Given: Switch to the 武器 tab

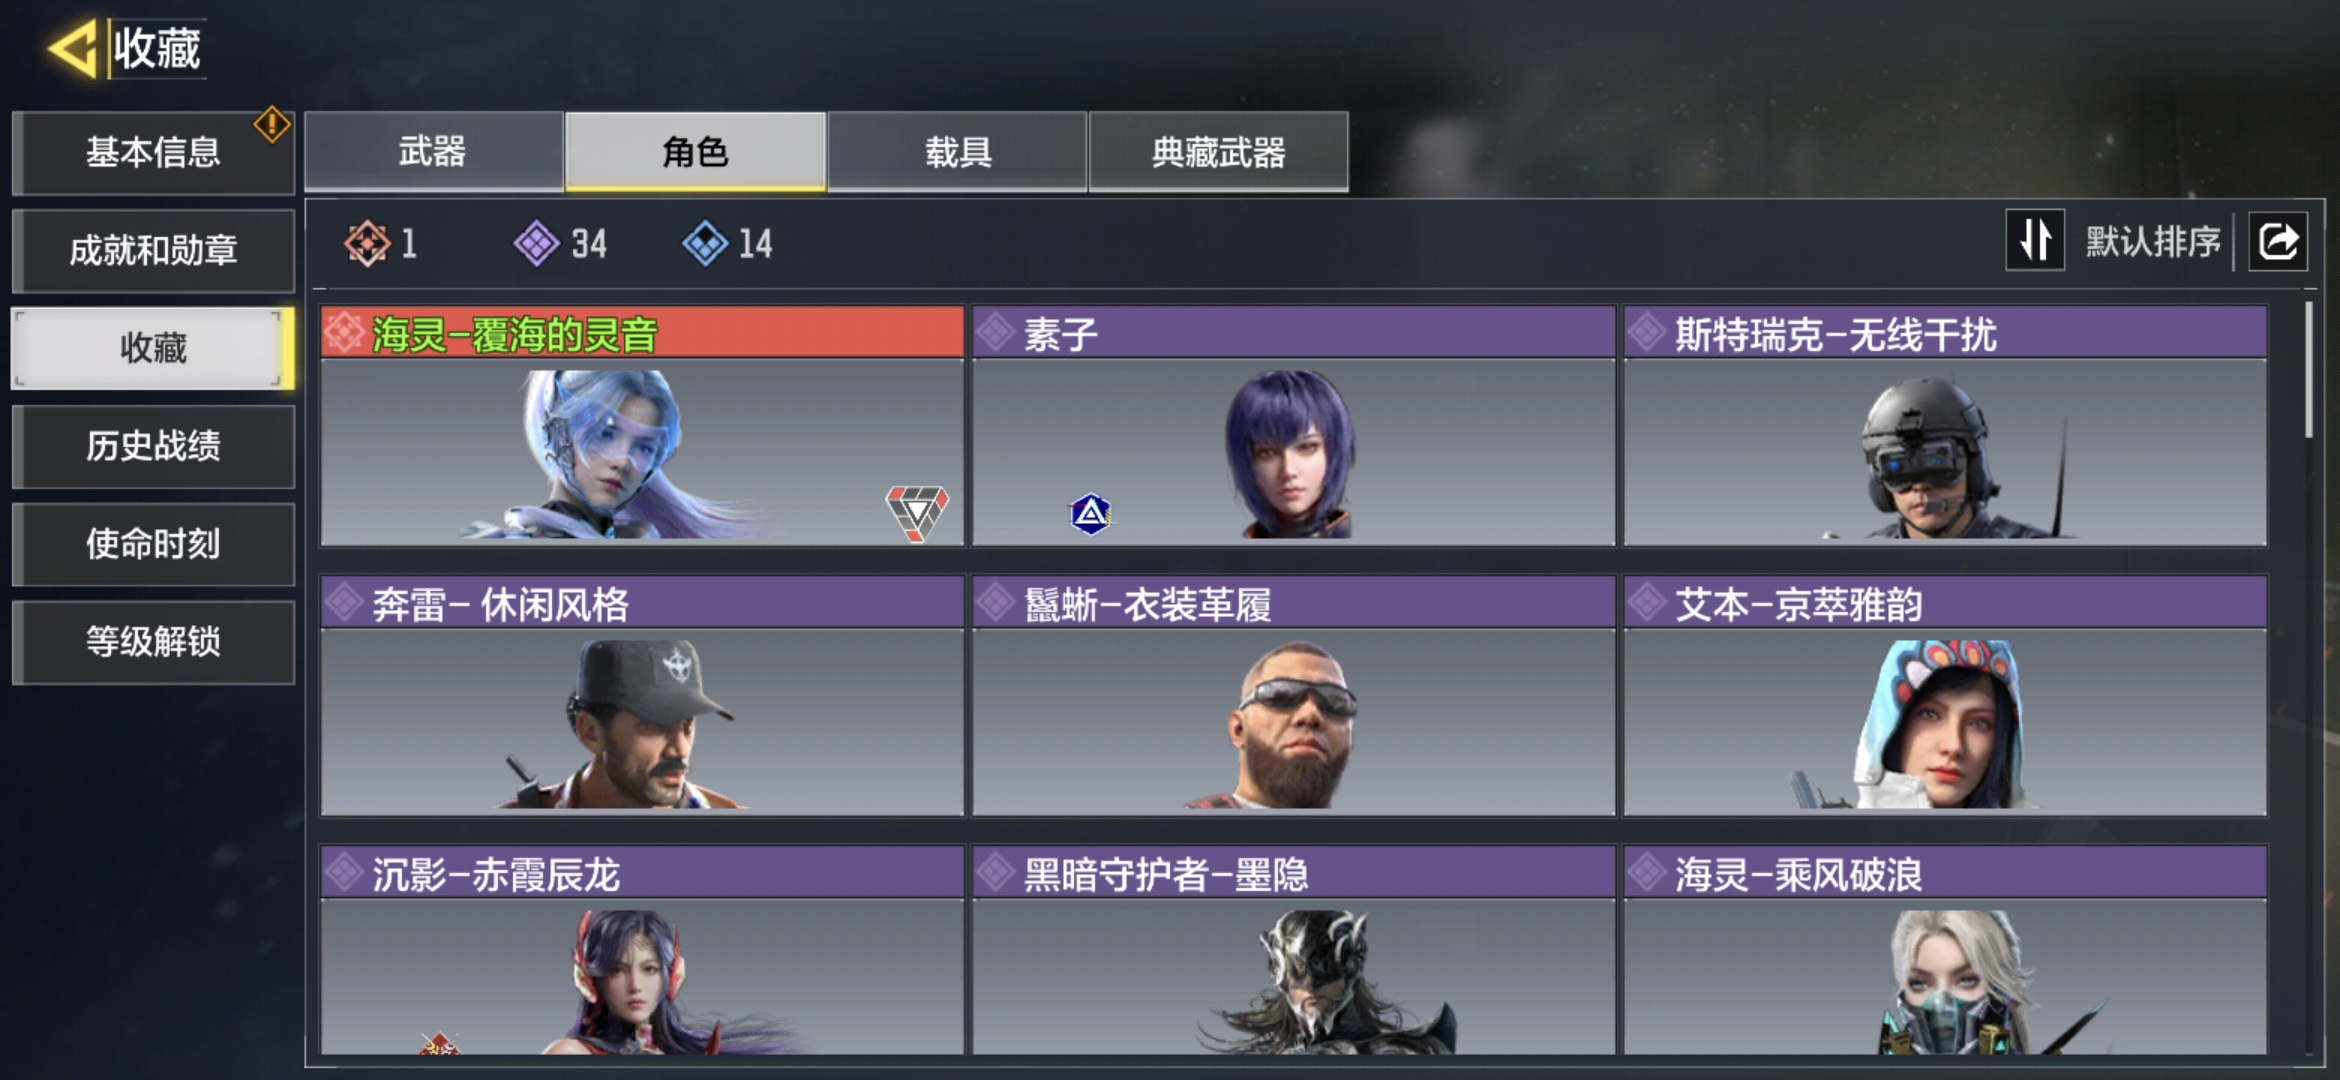Looking at the screenshot, I should (433, 151).
